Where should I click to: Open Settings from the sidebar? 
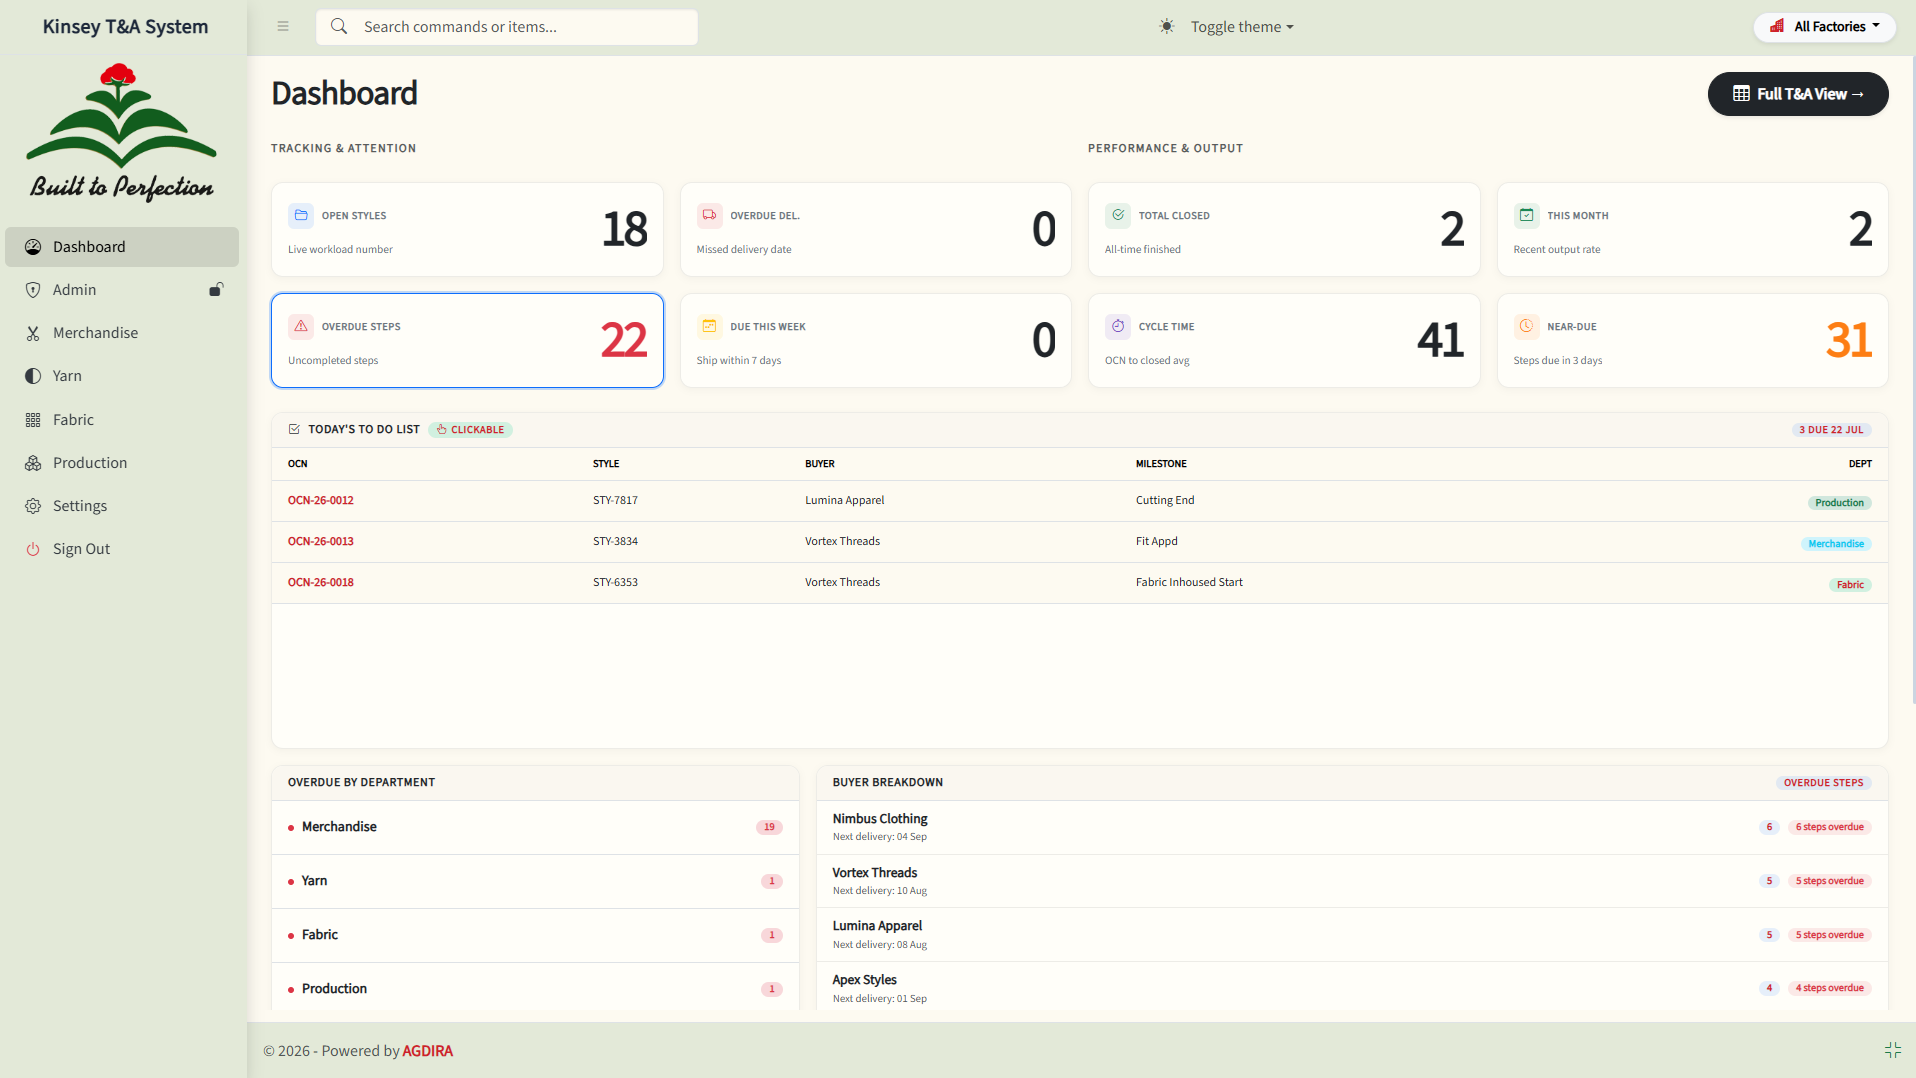(x=122, y=506)
